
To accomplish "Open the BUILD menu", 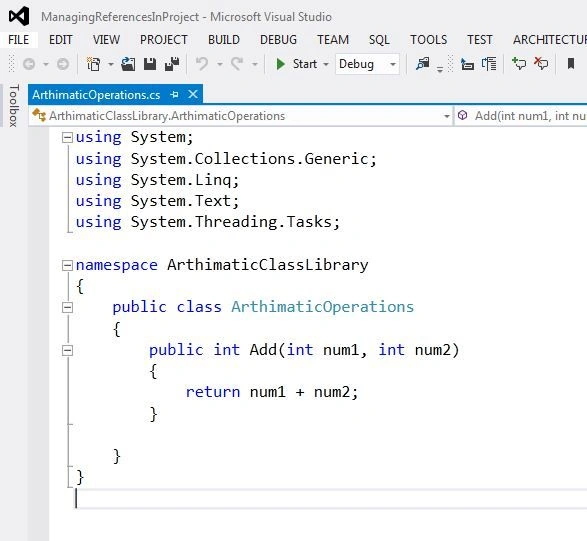I will point(224,40).
